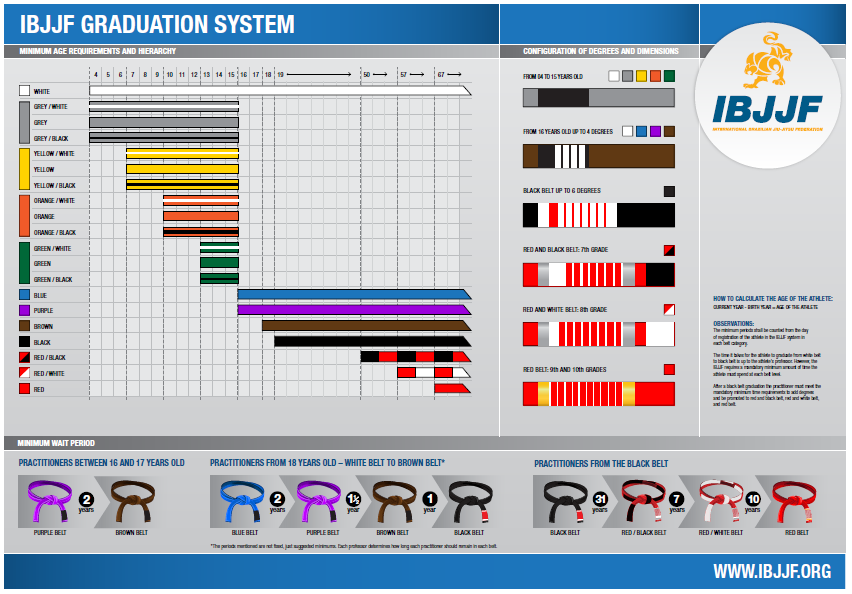852x594 pixels.
Task: Click the purple swatch next to From 16 Years Old
Action: pyautogui.click(x=655, y=132)
